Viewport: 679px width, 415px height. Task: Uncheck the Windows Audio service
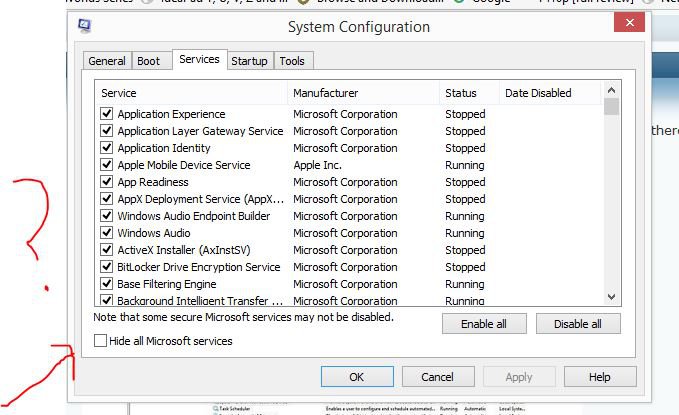click(x=107, y=233)
